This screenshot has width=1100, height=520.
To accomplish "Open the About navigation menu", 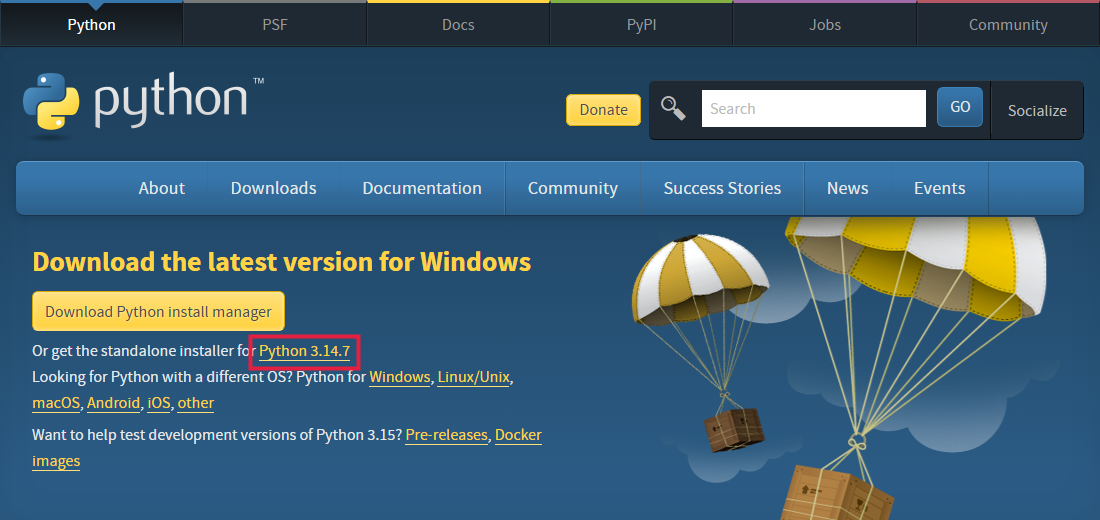I will coord(161,188).
